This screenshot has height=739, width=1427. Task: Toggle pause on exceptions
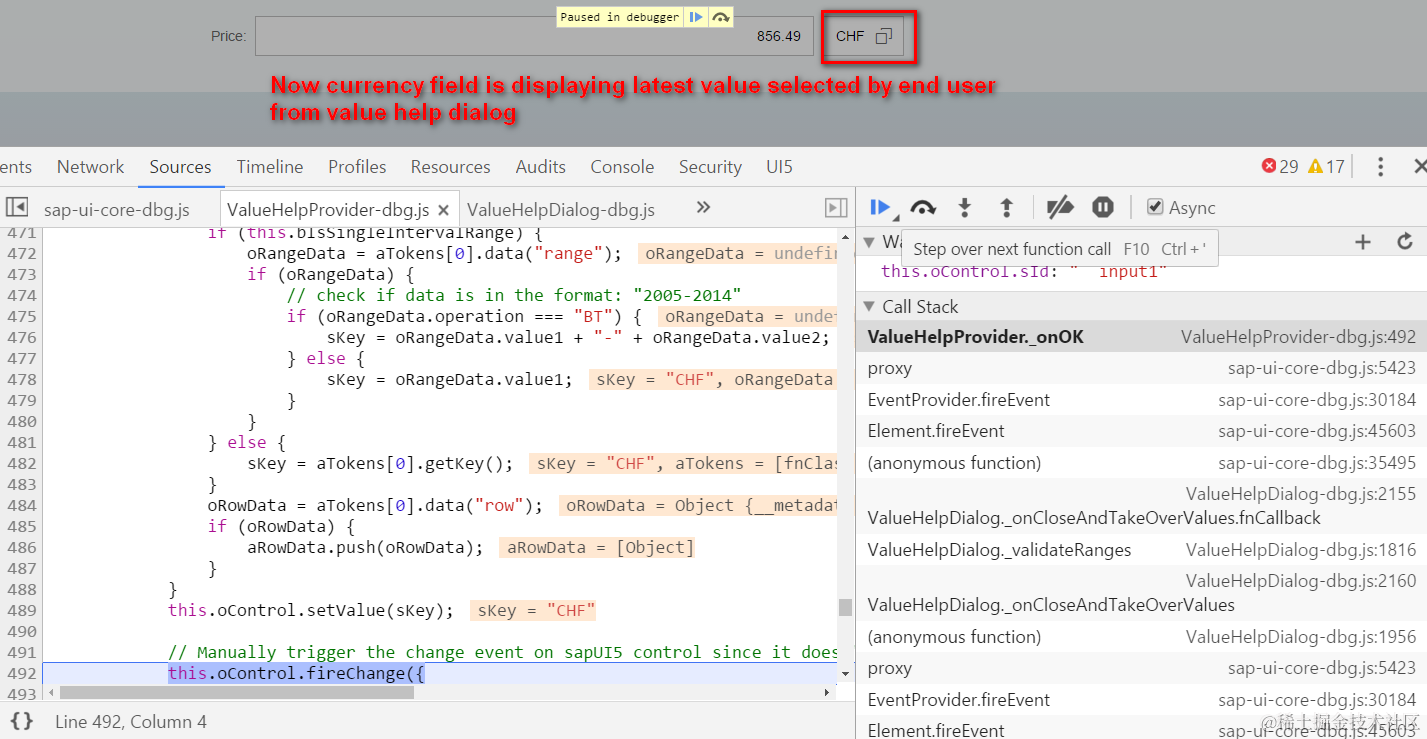[x=1102, y=207]
